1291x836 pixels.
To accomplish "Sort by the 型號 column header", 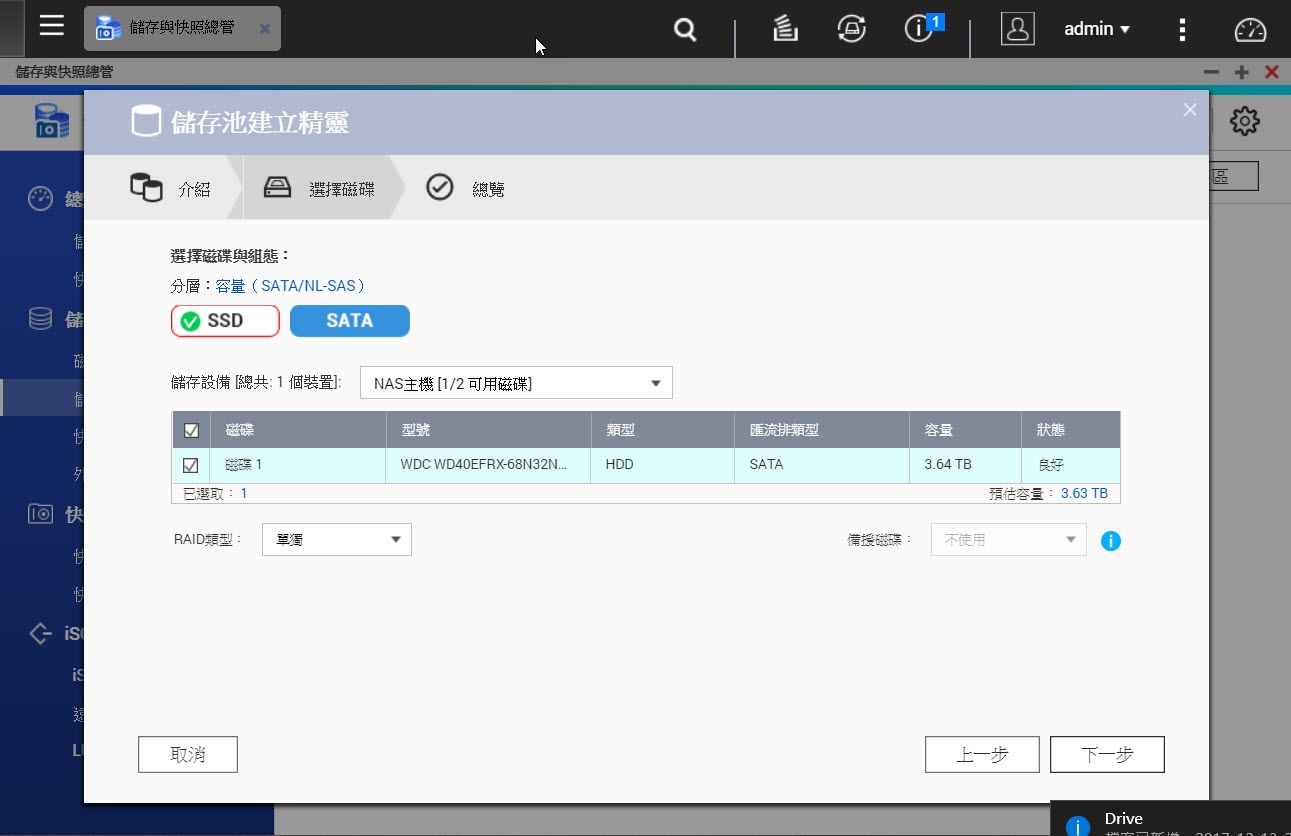I will pos(488,430).
